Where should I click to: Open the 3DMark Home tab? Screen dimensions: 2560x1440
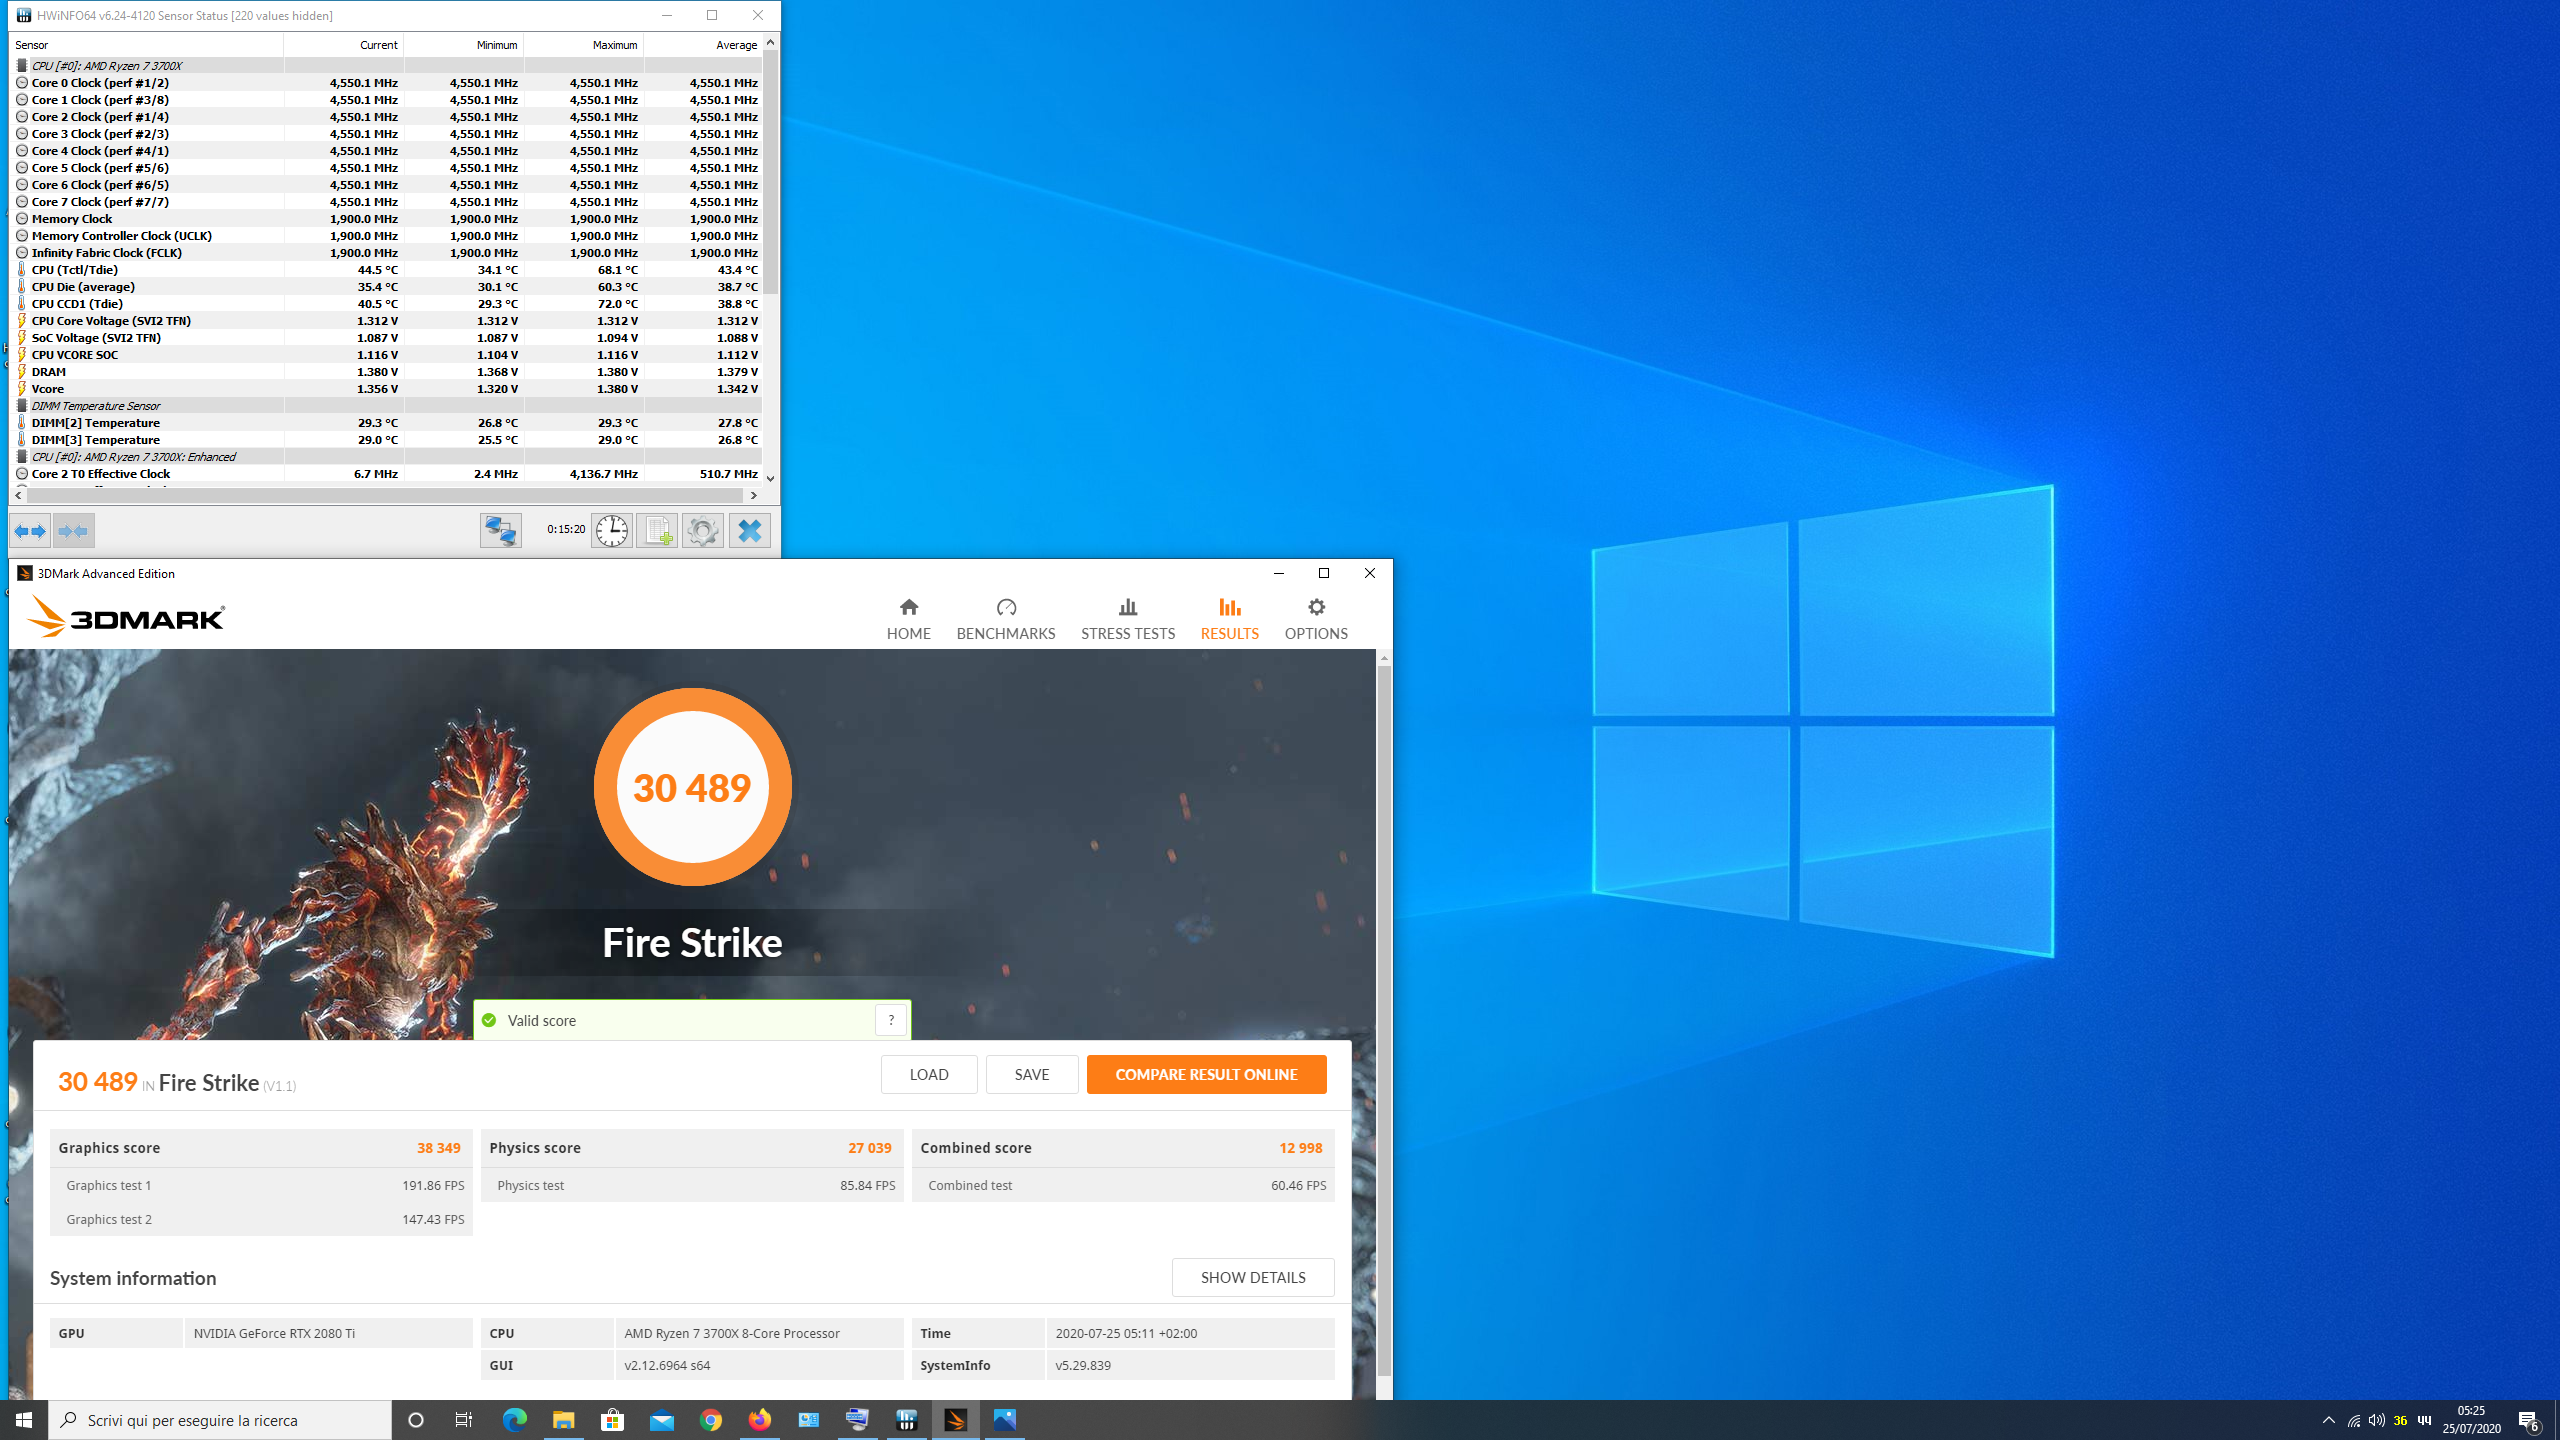coord(908,618)
